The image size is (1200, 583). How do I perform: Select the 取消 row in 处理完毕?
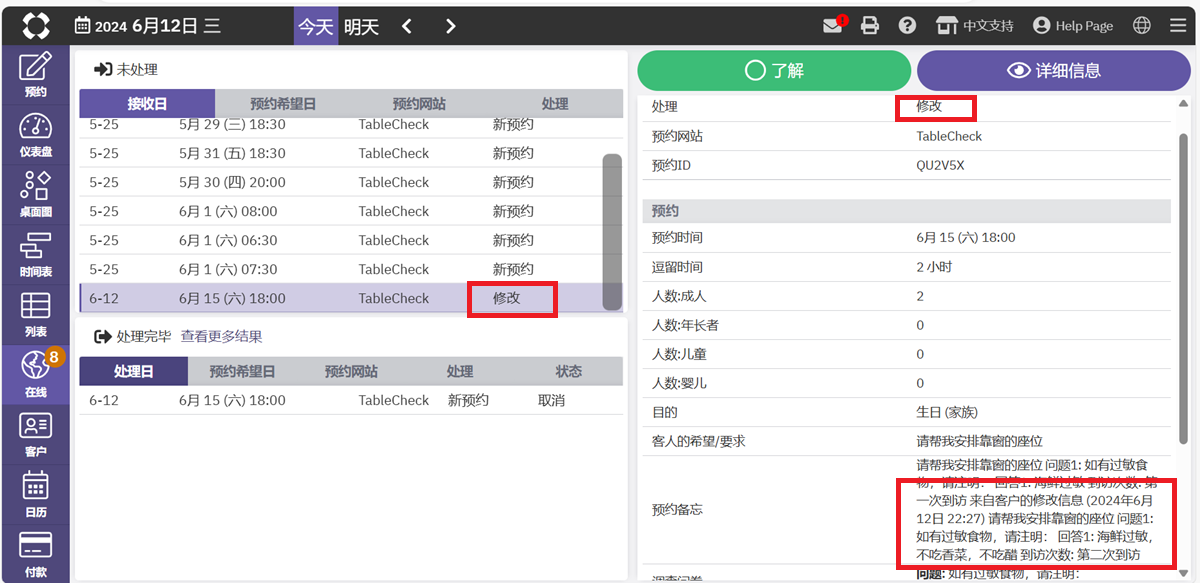tap(351, 400)
